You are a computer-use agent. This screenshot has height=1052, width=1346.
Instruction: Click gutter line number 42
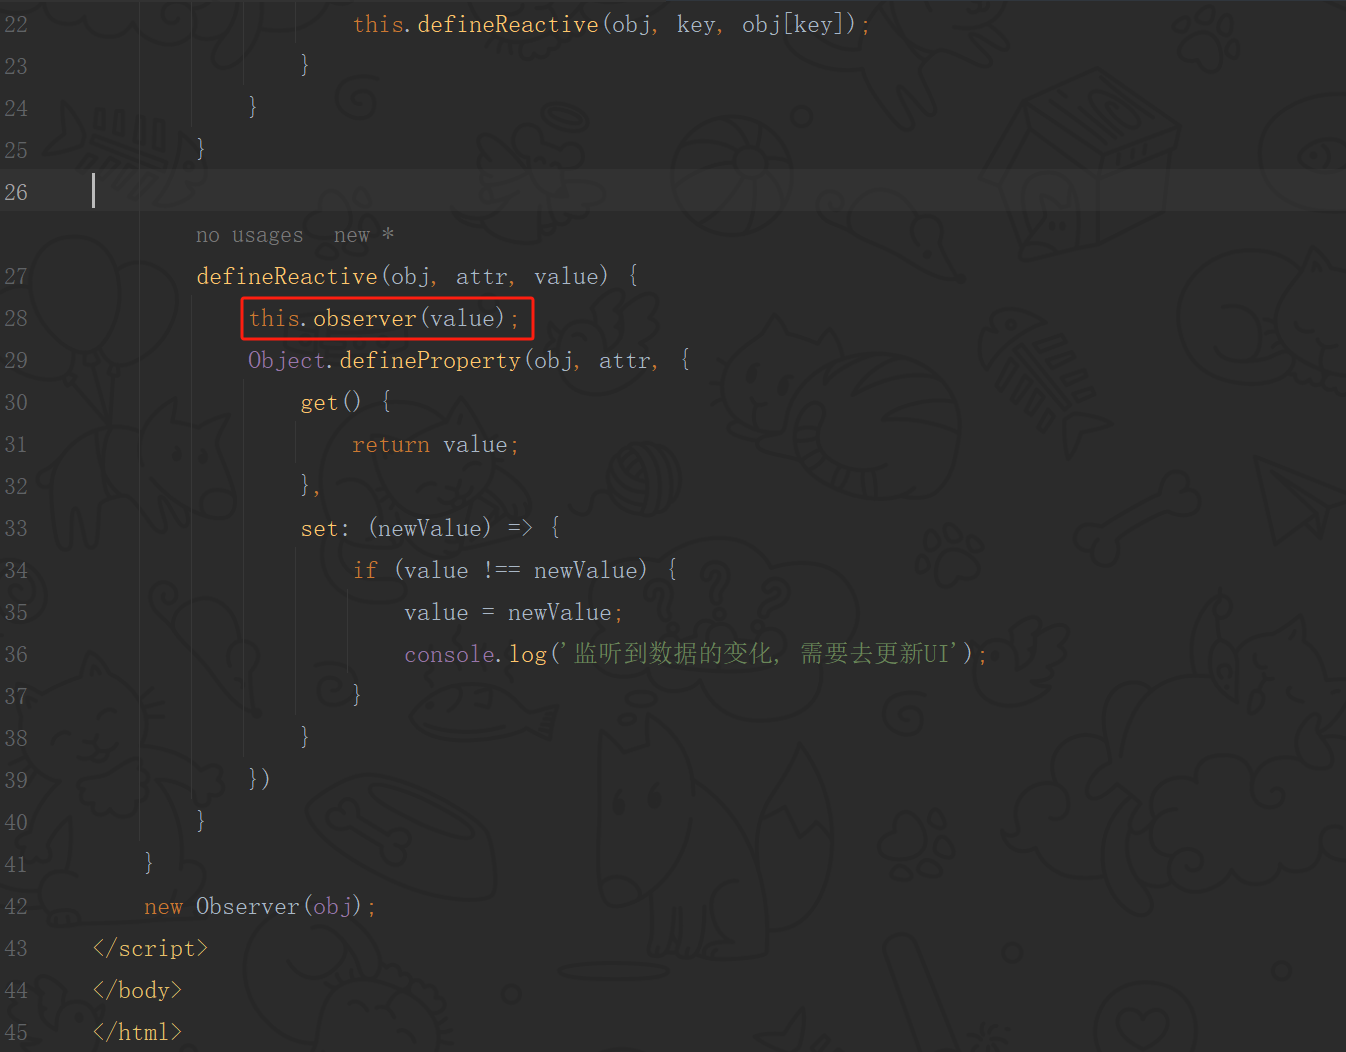[x=16, y=906]
